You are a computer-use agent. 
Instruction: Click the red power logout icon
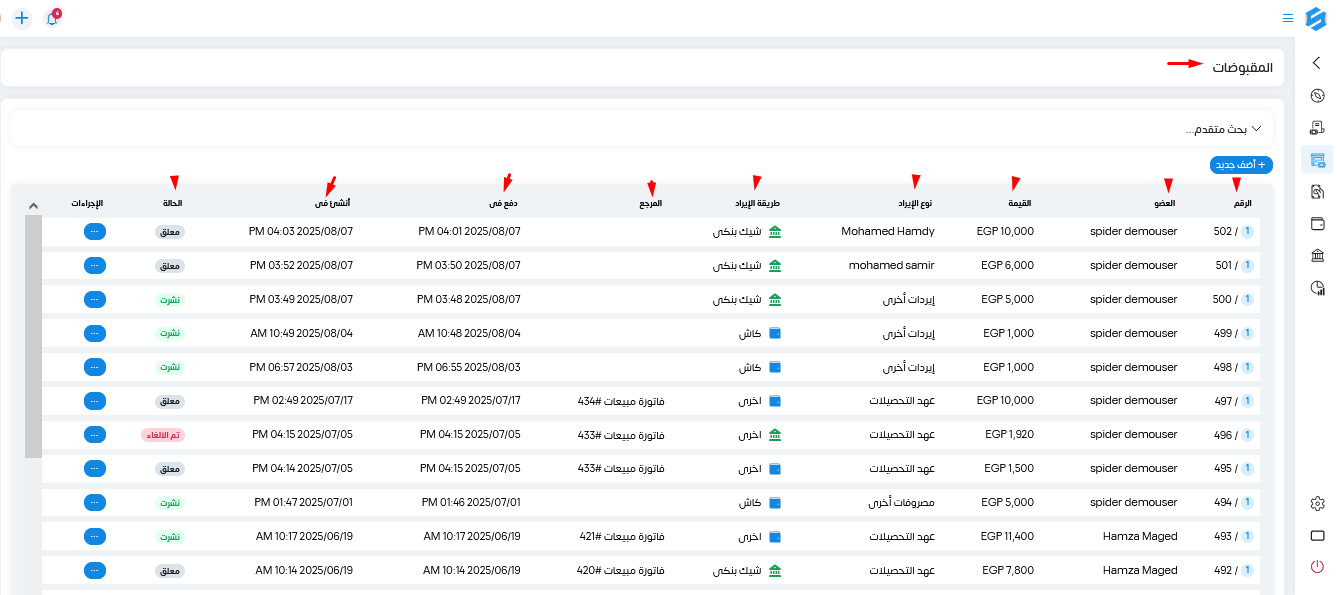pos(1317,567)
